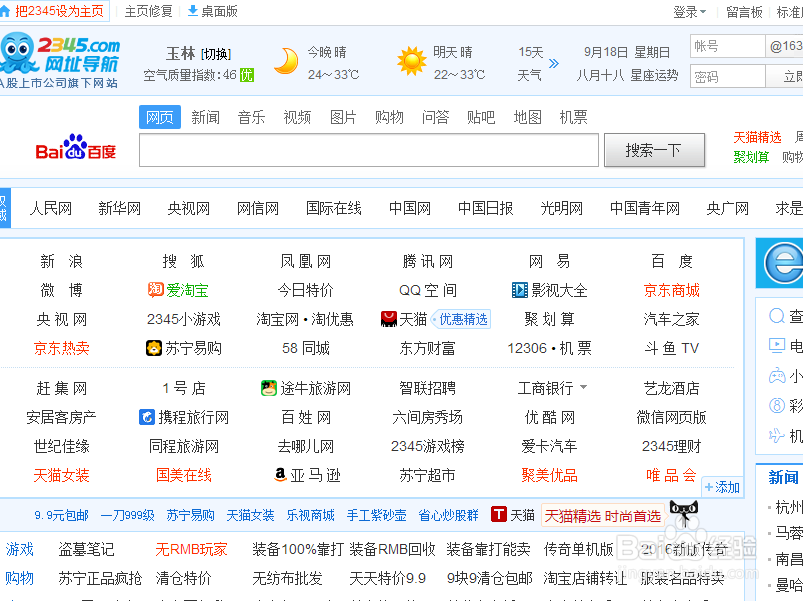
Task: Open the 星座运势 link
Action: pyautogui.click(x=654, y=75)
